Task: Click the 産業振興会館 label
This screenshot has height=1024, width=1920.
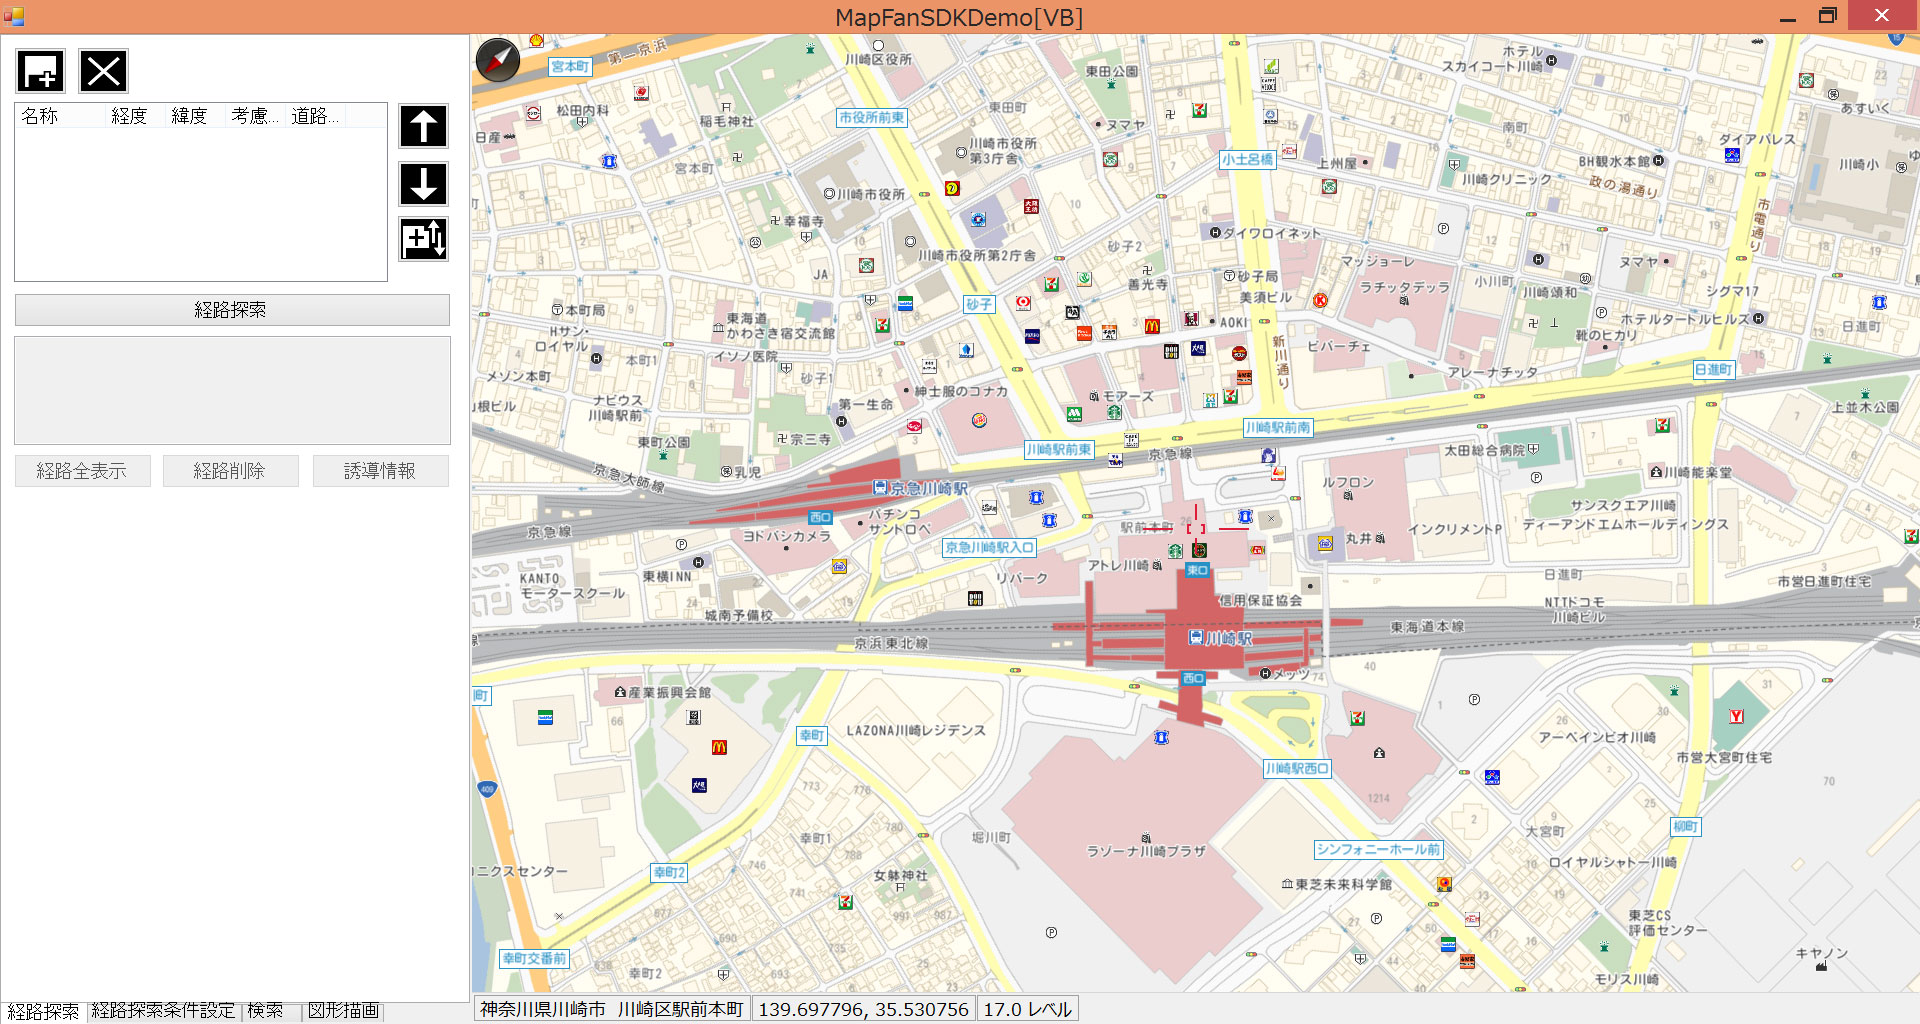Action: pyautogui.click(x=669, y=692)
